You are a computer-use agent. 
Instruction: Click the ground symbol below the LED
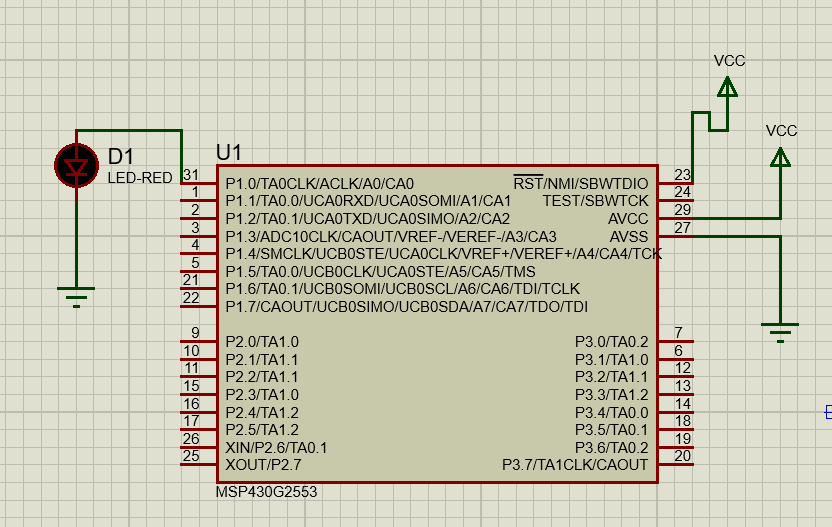[76, 297]
